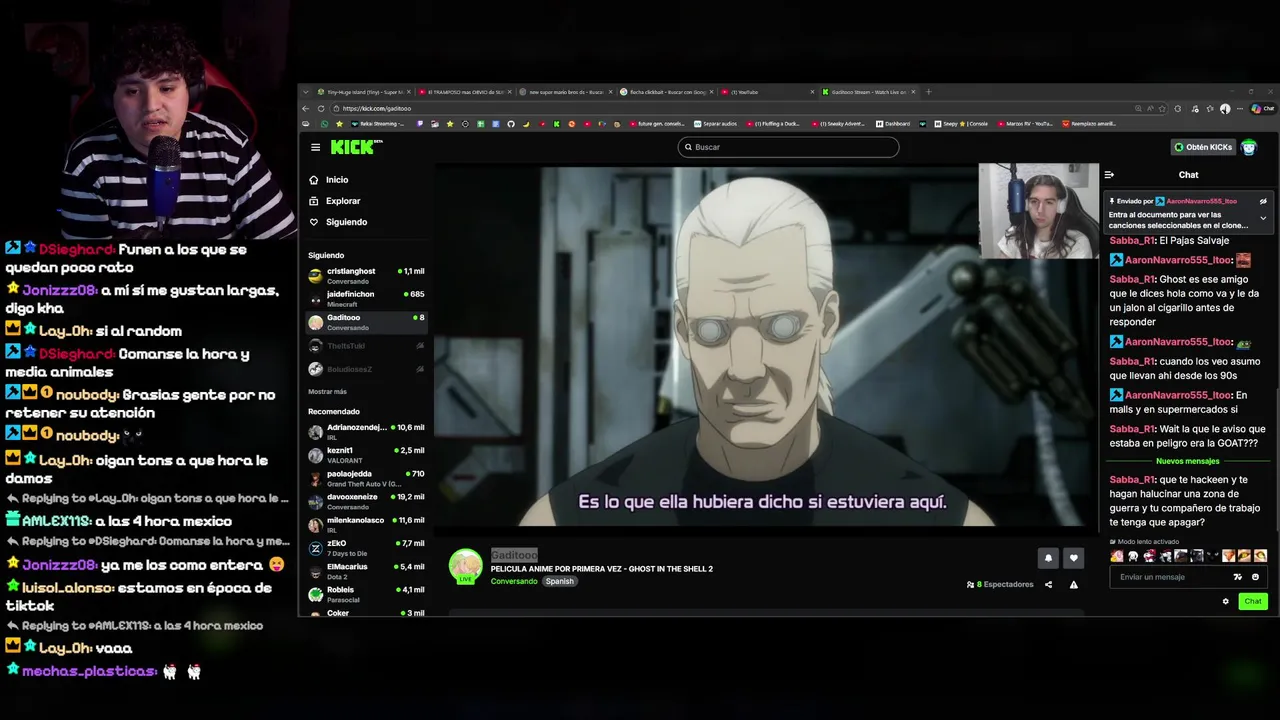Collapse the chat panel icon

[x=1109, y=175]
